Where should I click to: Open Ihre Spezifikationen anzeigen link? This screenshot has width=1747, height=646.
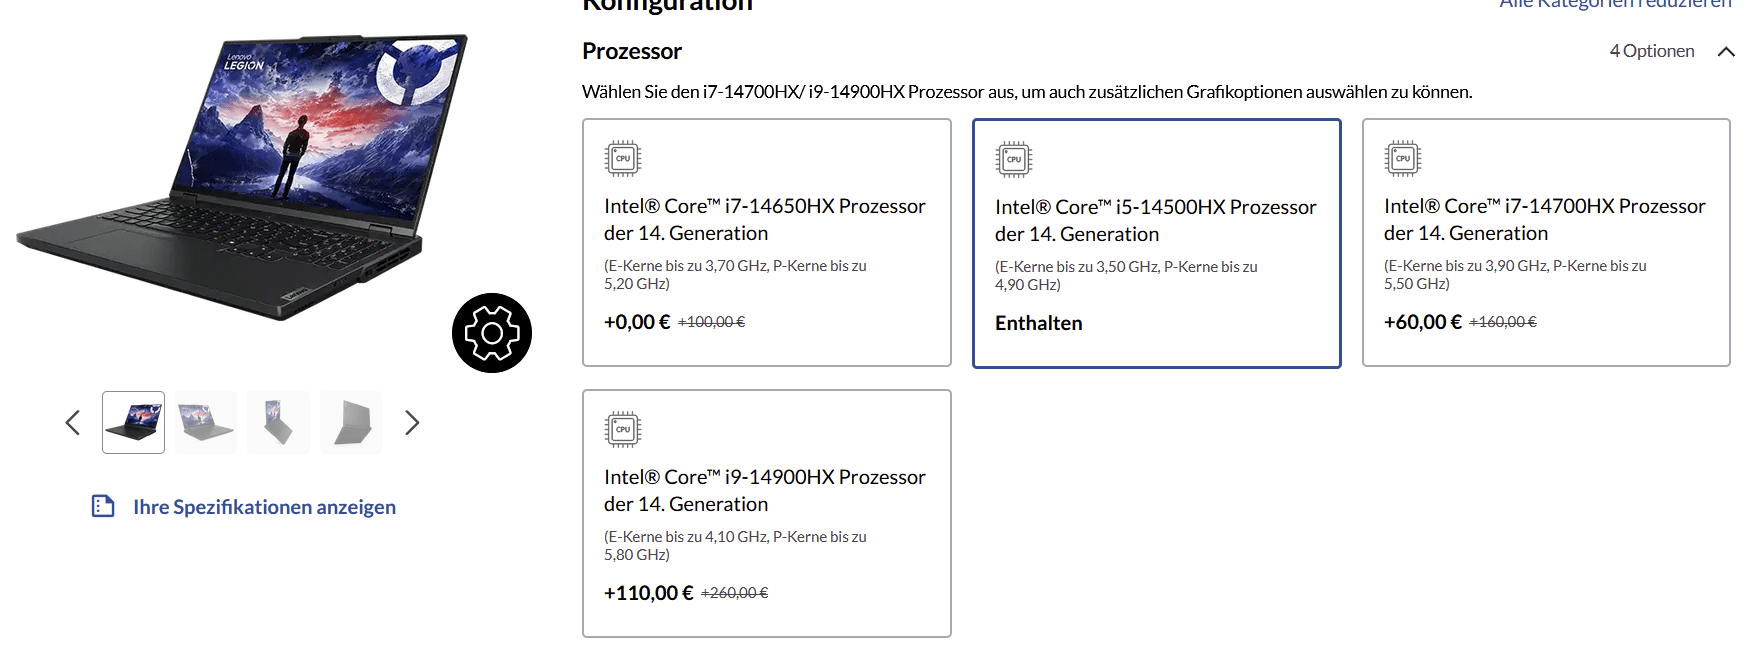tap(264, 507)
